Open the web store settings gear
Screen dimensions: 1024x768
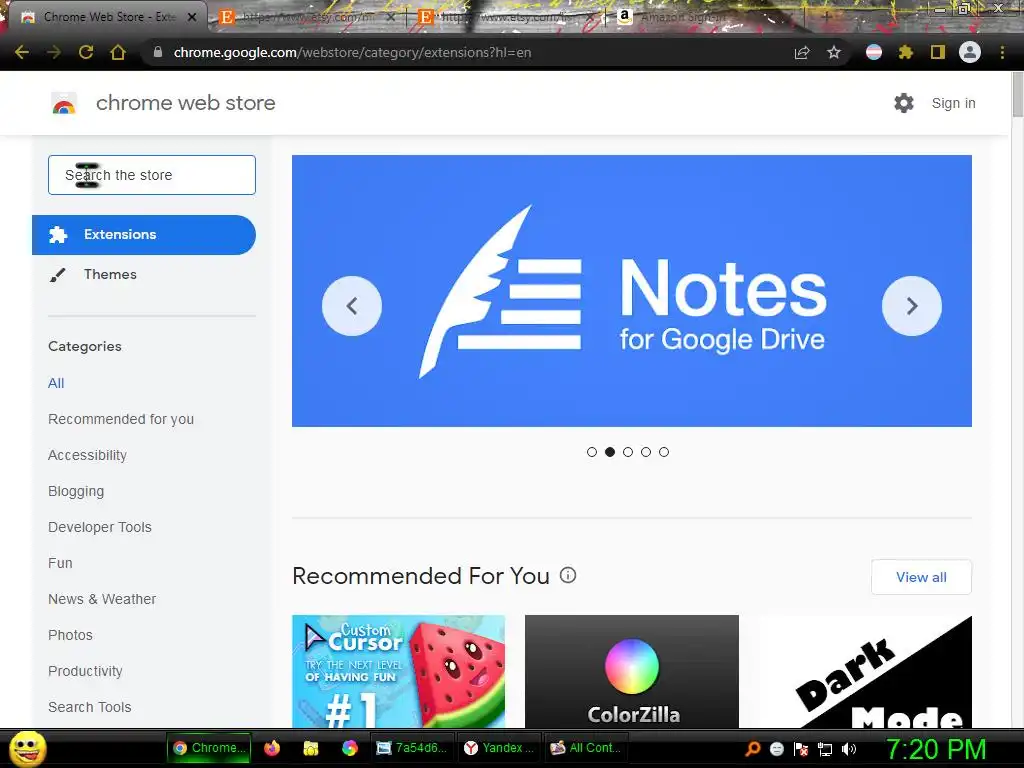[904, 103]
